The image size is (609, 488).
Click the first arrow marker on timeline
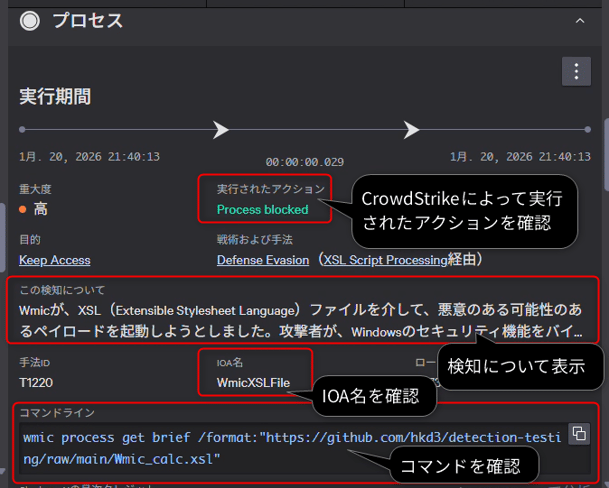pyautogui.click(x=221, y=129)
